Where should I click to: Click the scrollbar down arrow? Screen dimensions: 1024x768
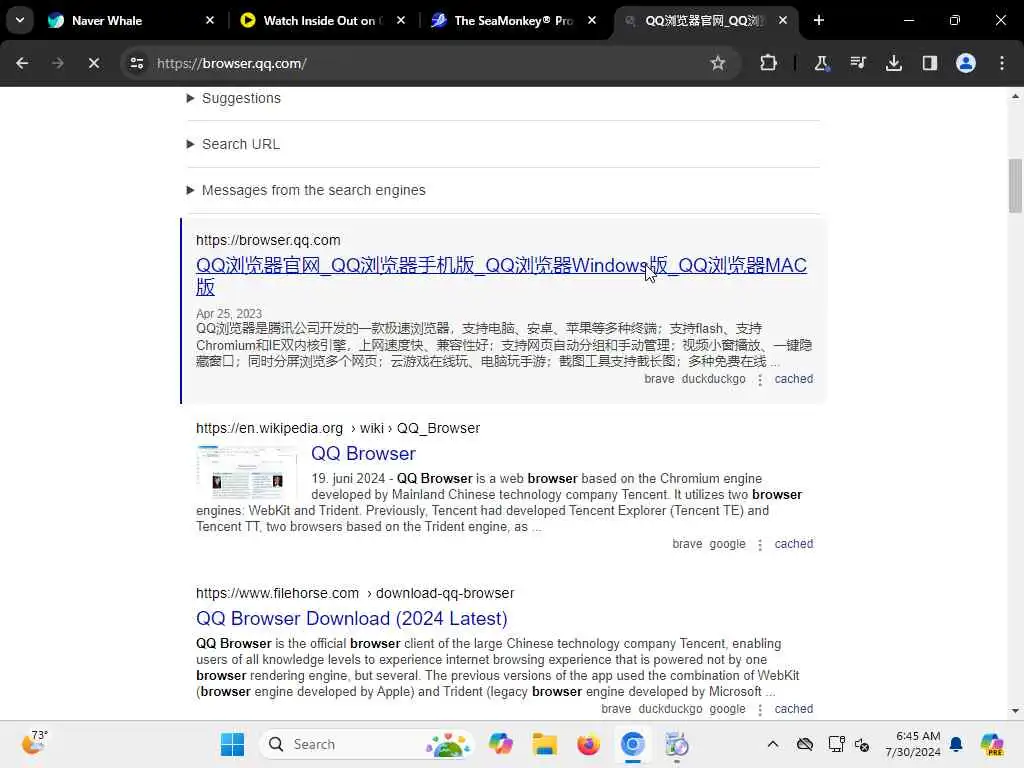coord(1015,711)
